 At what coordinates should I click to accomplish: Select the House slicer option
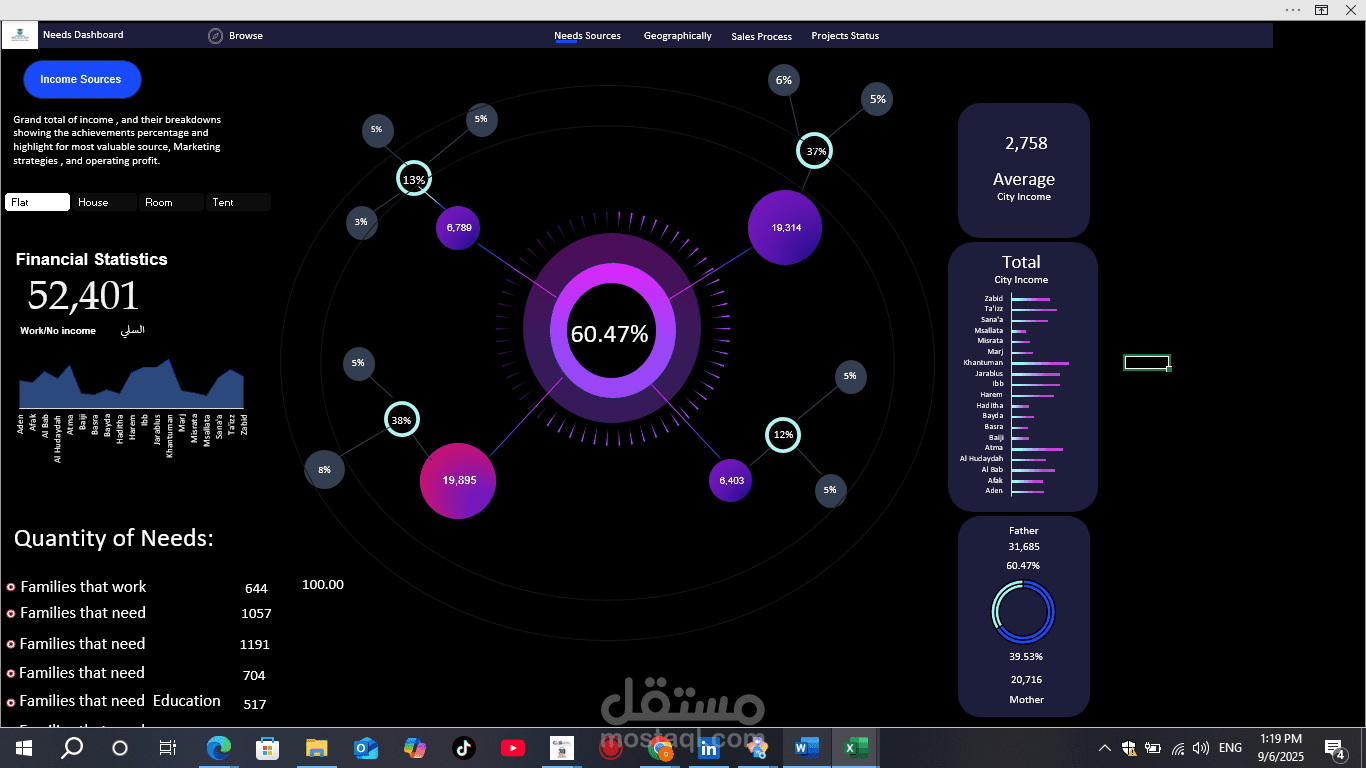coord(104,202)
